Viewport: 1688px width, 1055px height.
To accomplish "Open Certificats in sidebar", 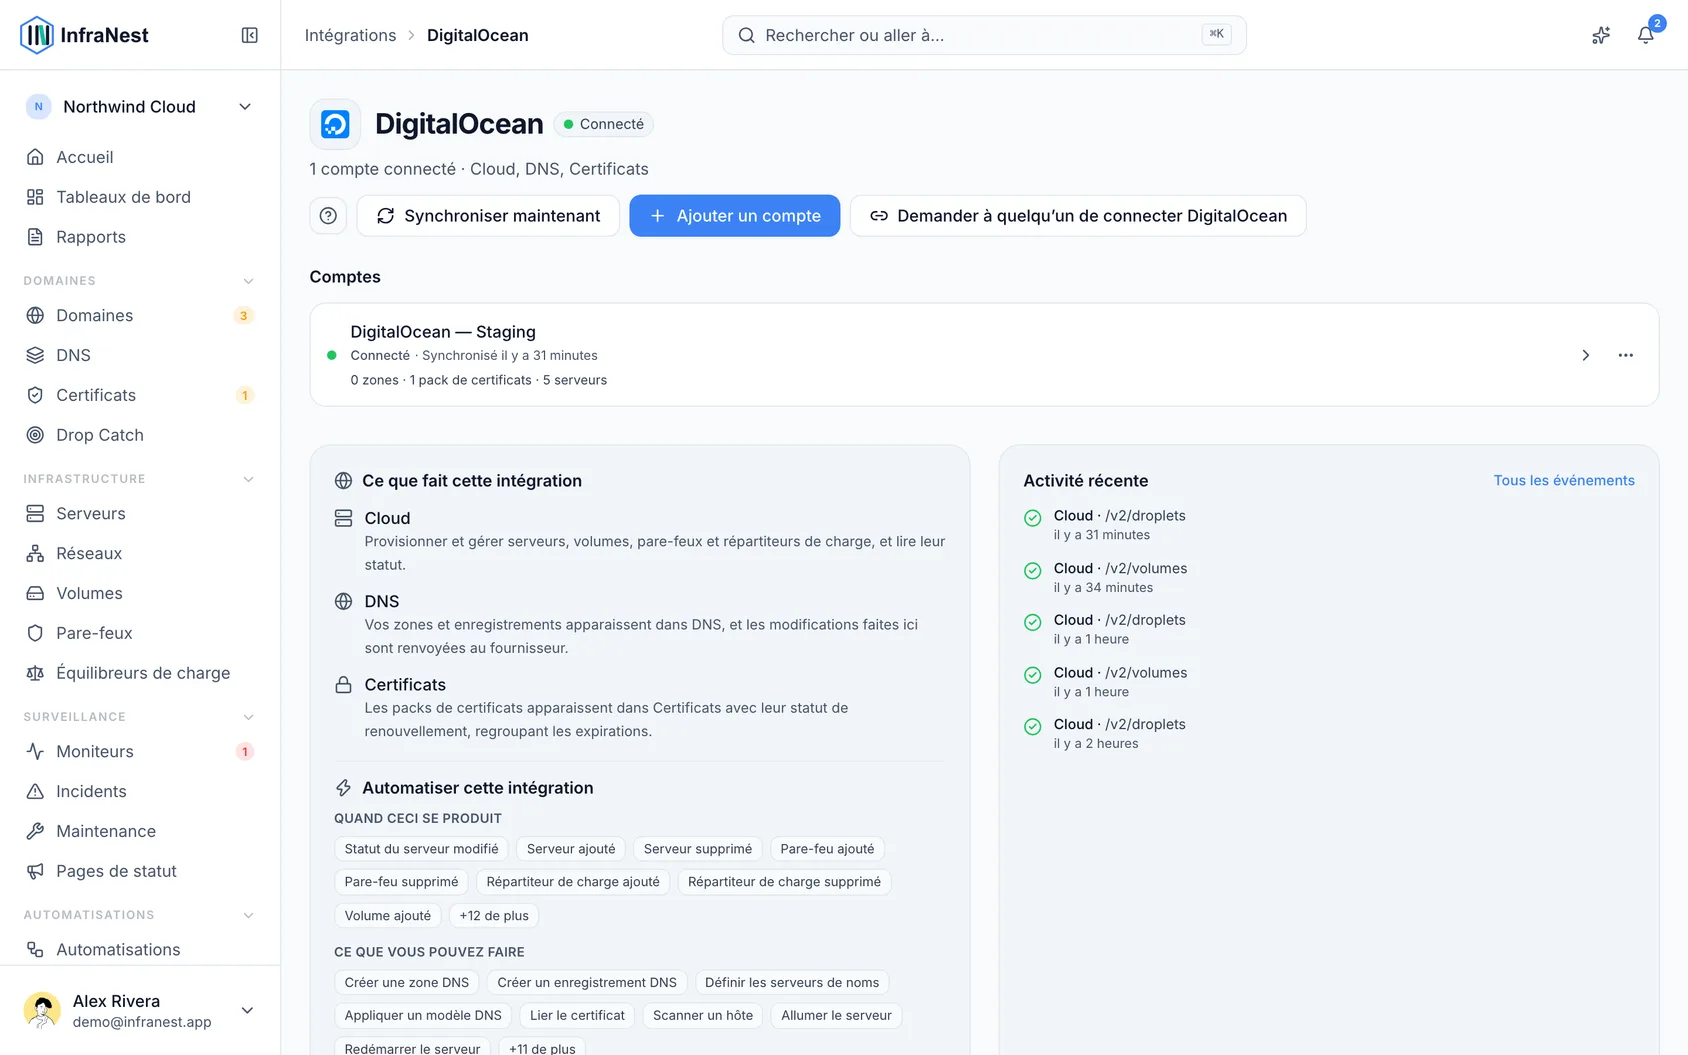I will tap(140, 395).
